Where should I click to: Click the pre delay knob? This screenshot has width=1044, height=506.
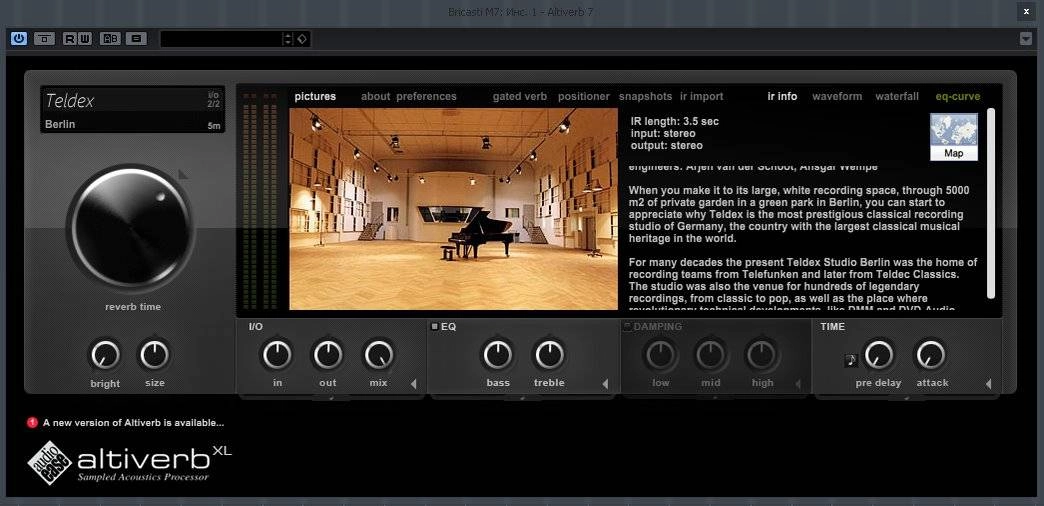[x=879, y=355]
